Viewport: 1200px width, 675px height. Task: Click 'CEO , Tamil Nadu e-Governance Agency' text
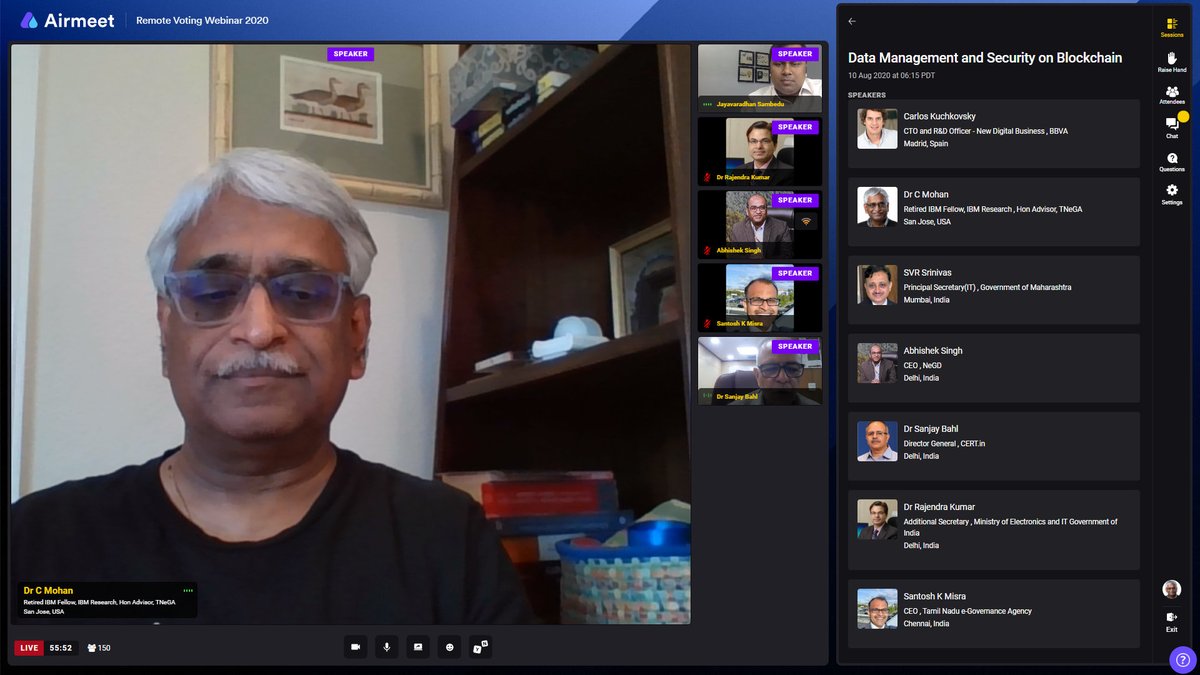[967, 611]
